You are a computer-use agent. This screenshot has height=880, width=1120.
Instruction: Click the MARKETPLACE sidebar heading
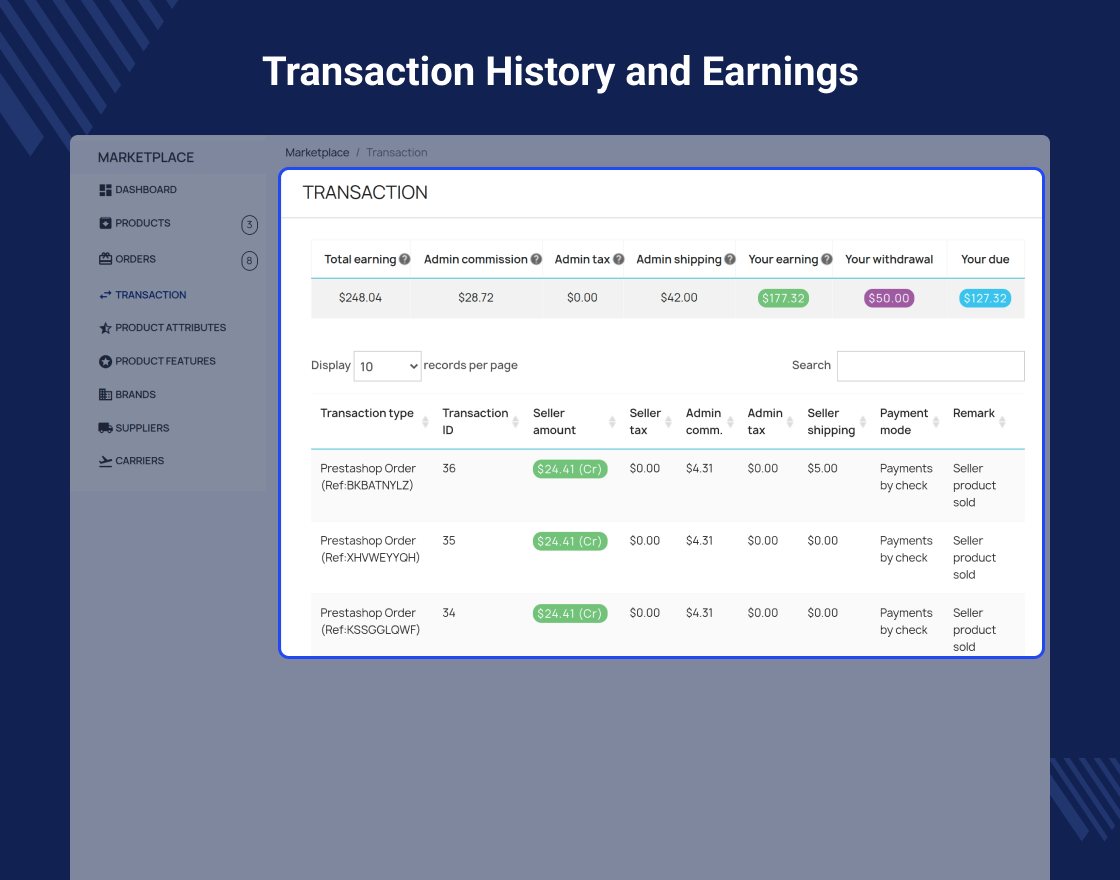point(146,157)
